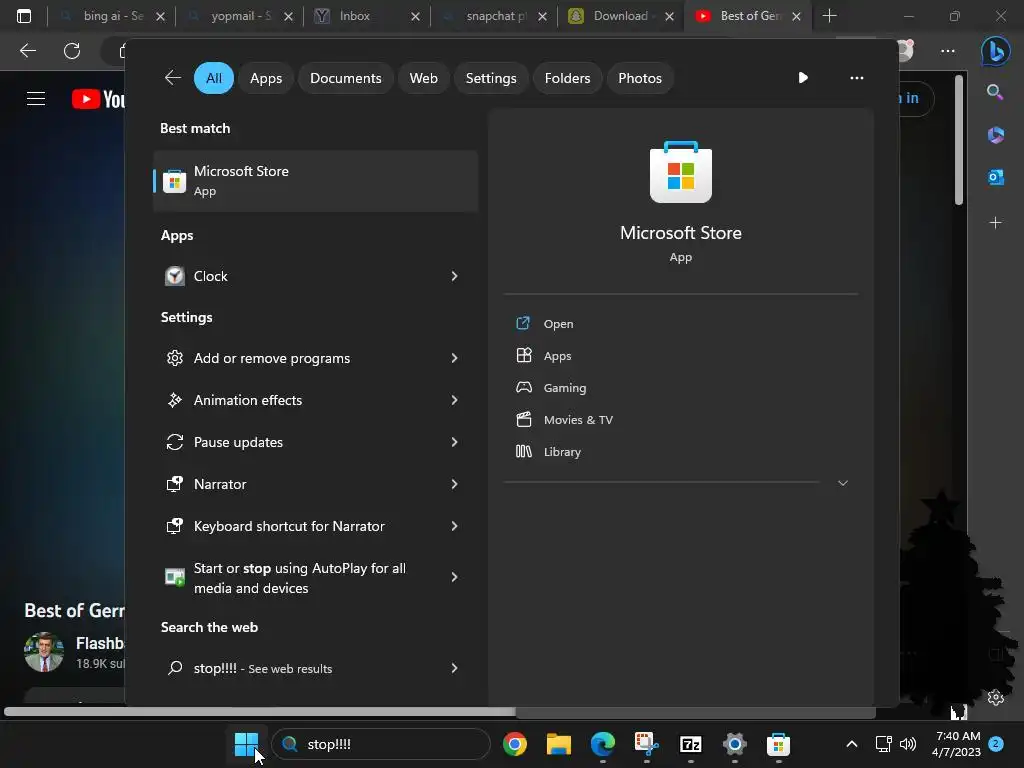Go back a page in Edge
Viewport: 1024px width, 768px height.
(27, 51)
